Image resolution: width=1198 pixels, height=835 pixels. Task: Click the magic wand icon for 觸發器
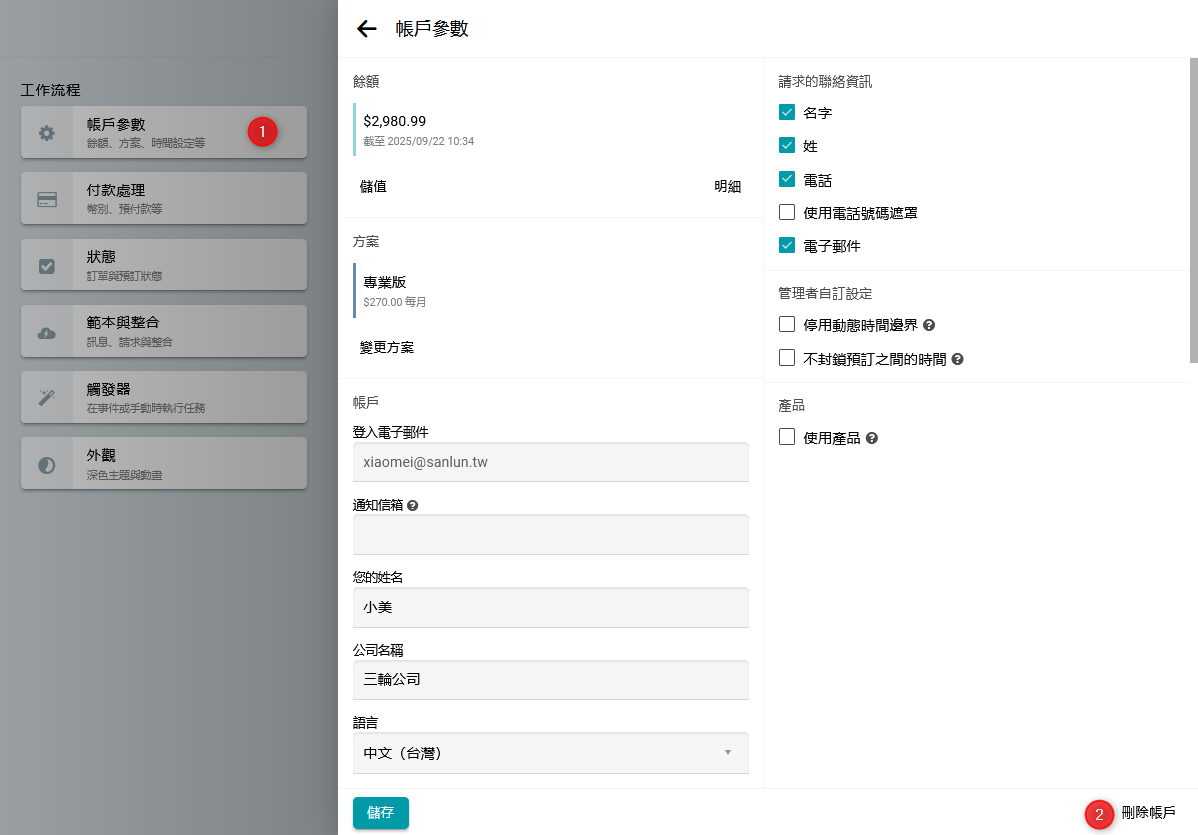pos(47,398)
